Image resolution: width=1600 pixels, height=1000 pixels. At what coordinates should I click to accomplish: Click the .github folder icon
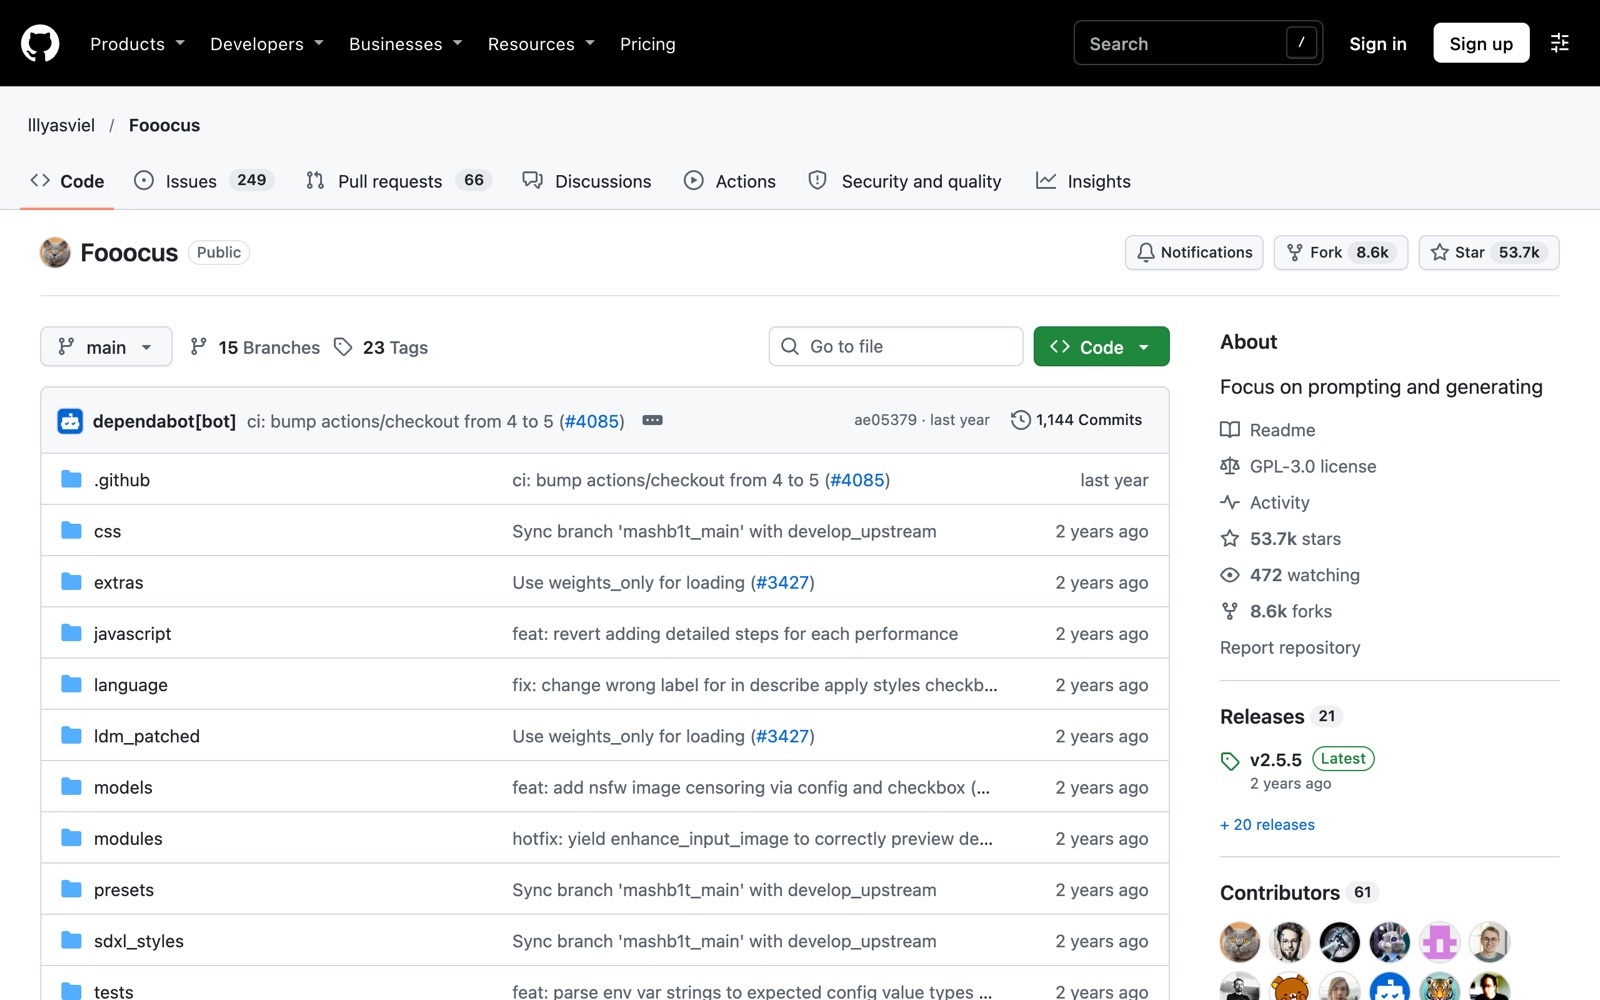point(71,479)
